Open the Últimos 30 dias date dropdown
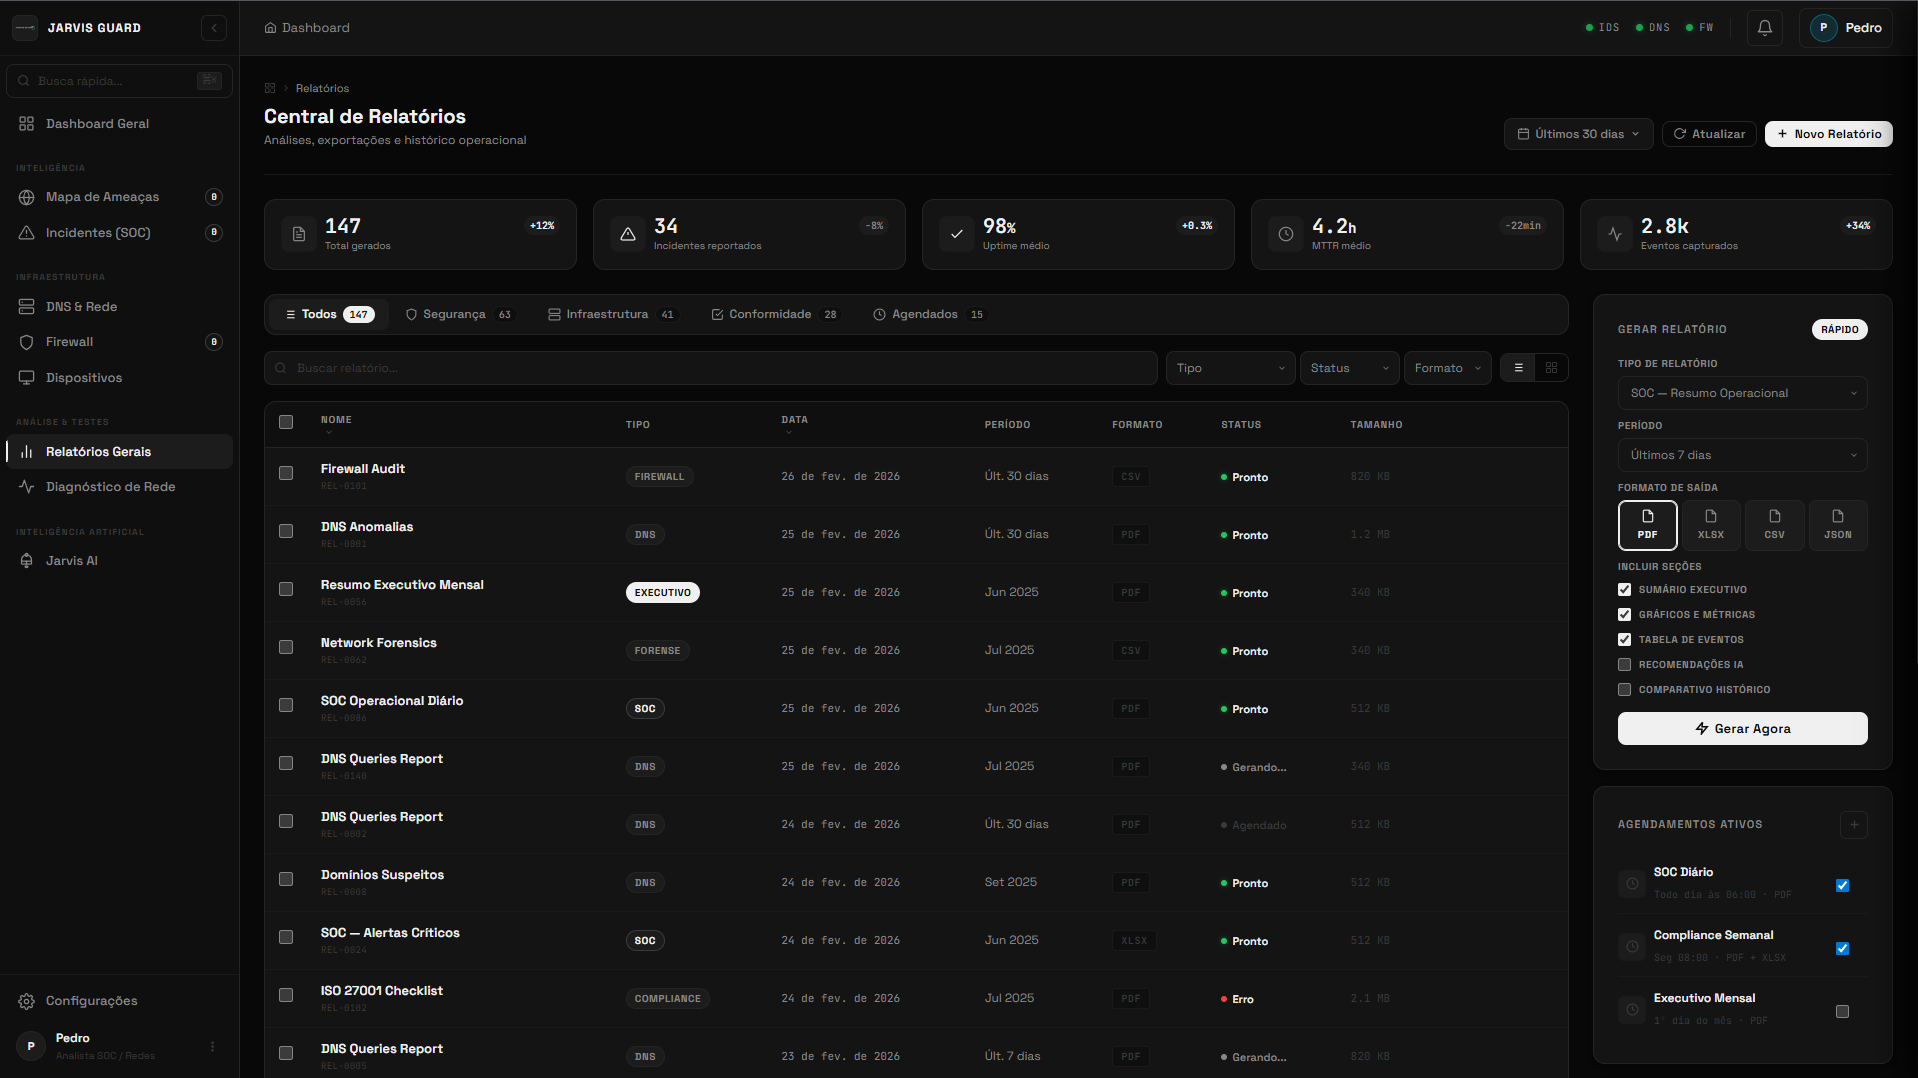Viewport: 1918px width, 1078px height. tap(1577, 134)
